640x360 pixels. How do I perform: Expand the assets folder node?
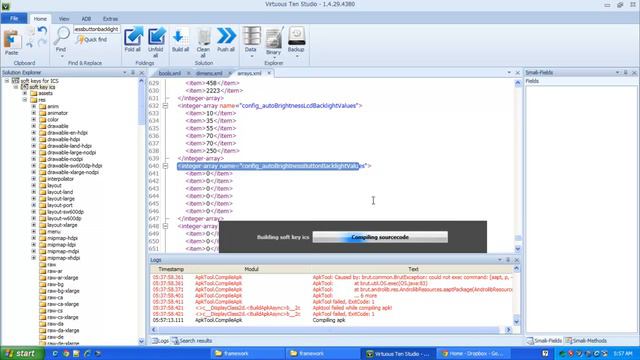pos(25,93)
